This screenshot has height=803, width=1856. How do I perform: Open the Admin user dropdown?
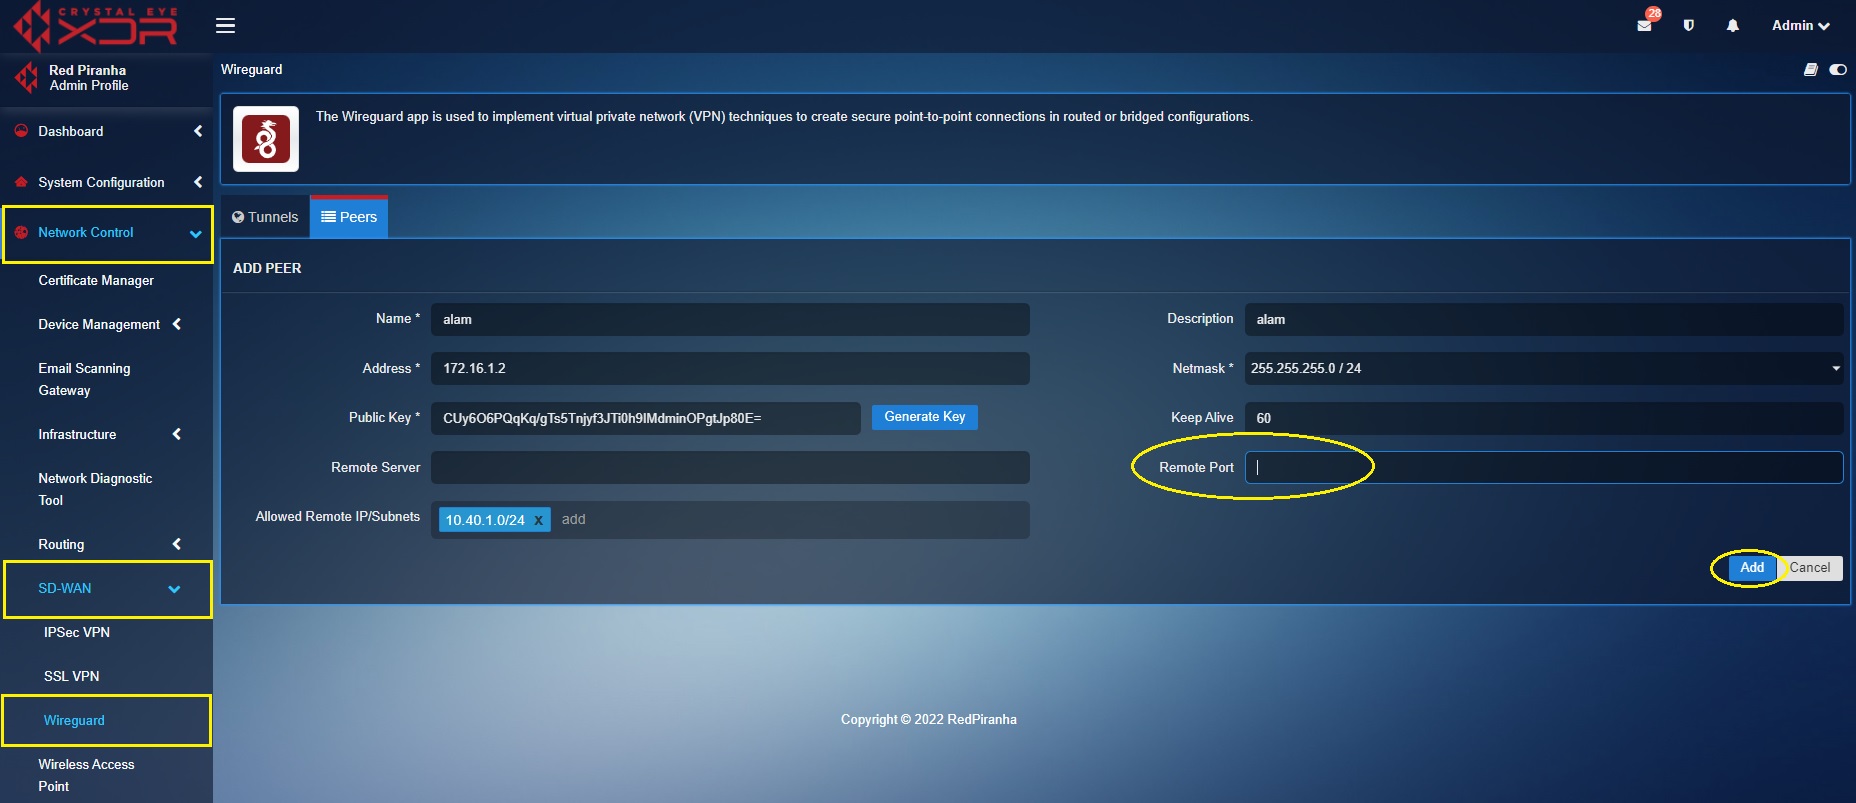(x=1800, y=25)
